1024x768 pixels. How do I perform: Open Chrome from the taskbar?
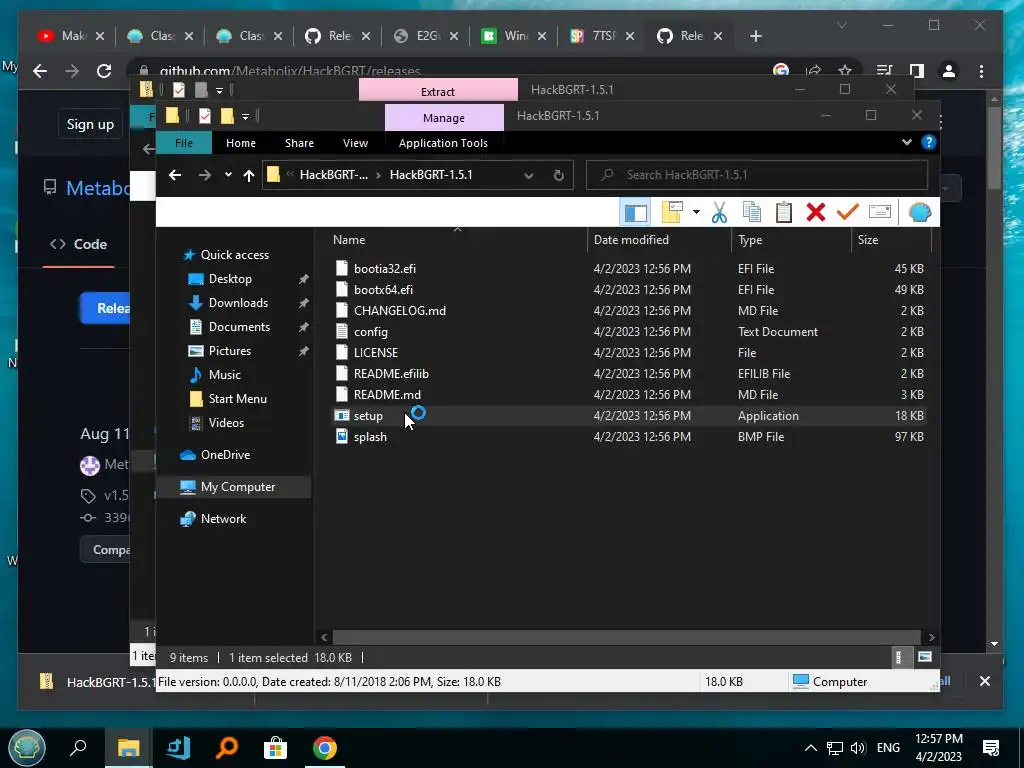(x=325, y=748)
